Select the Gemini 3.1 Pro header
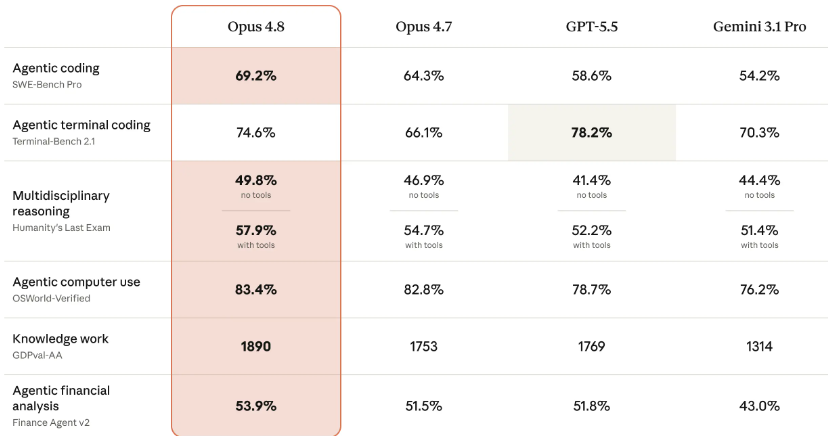 click(759, 26)
